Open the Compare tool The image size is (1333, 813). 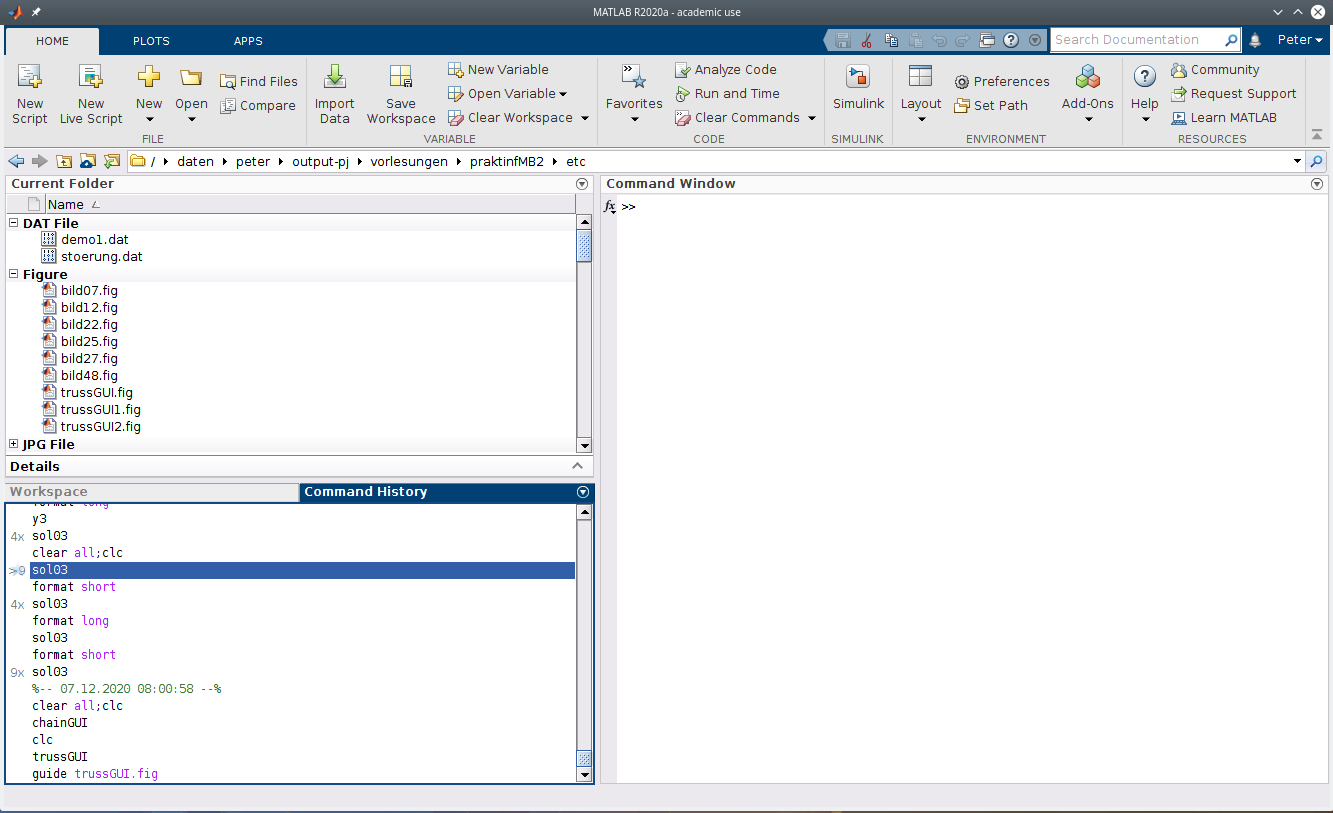[x=259, y=105]
